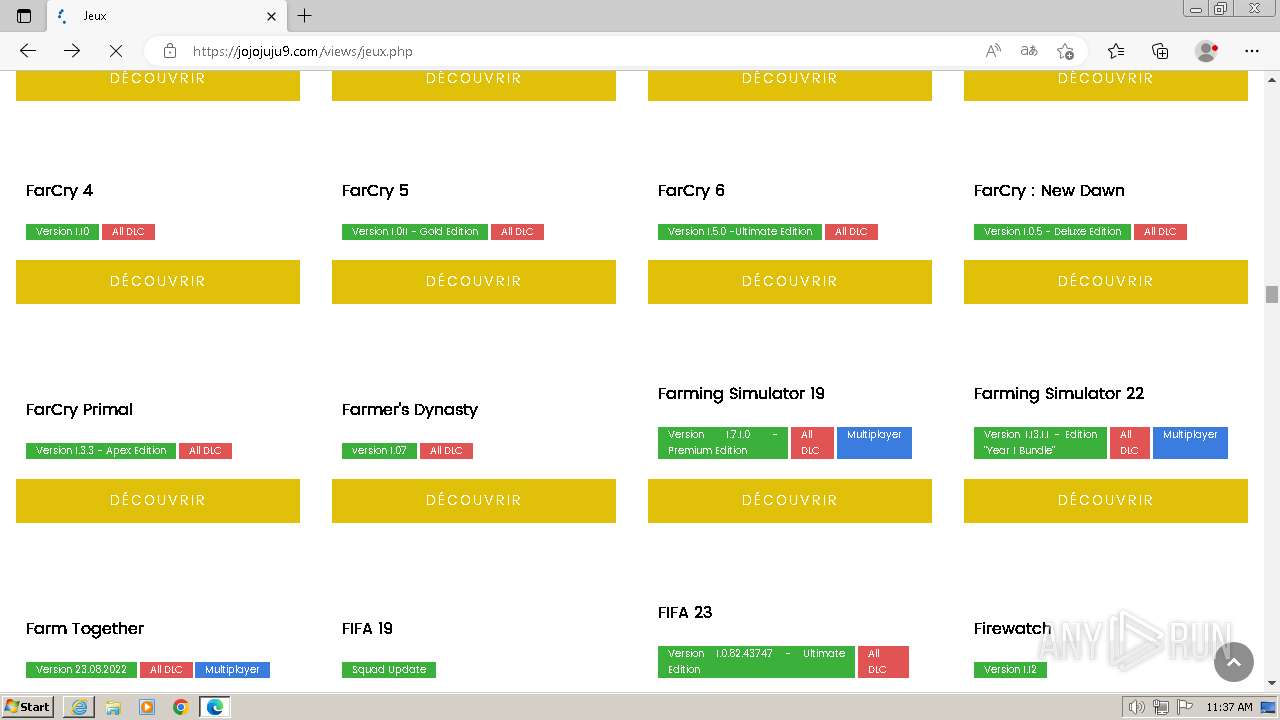Click Multiplayer tag of Farming Simulator 22
The image size is (1280, 720).
pyautogui.click(x=1190, y=443)
